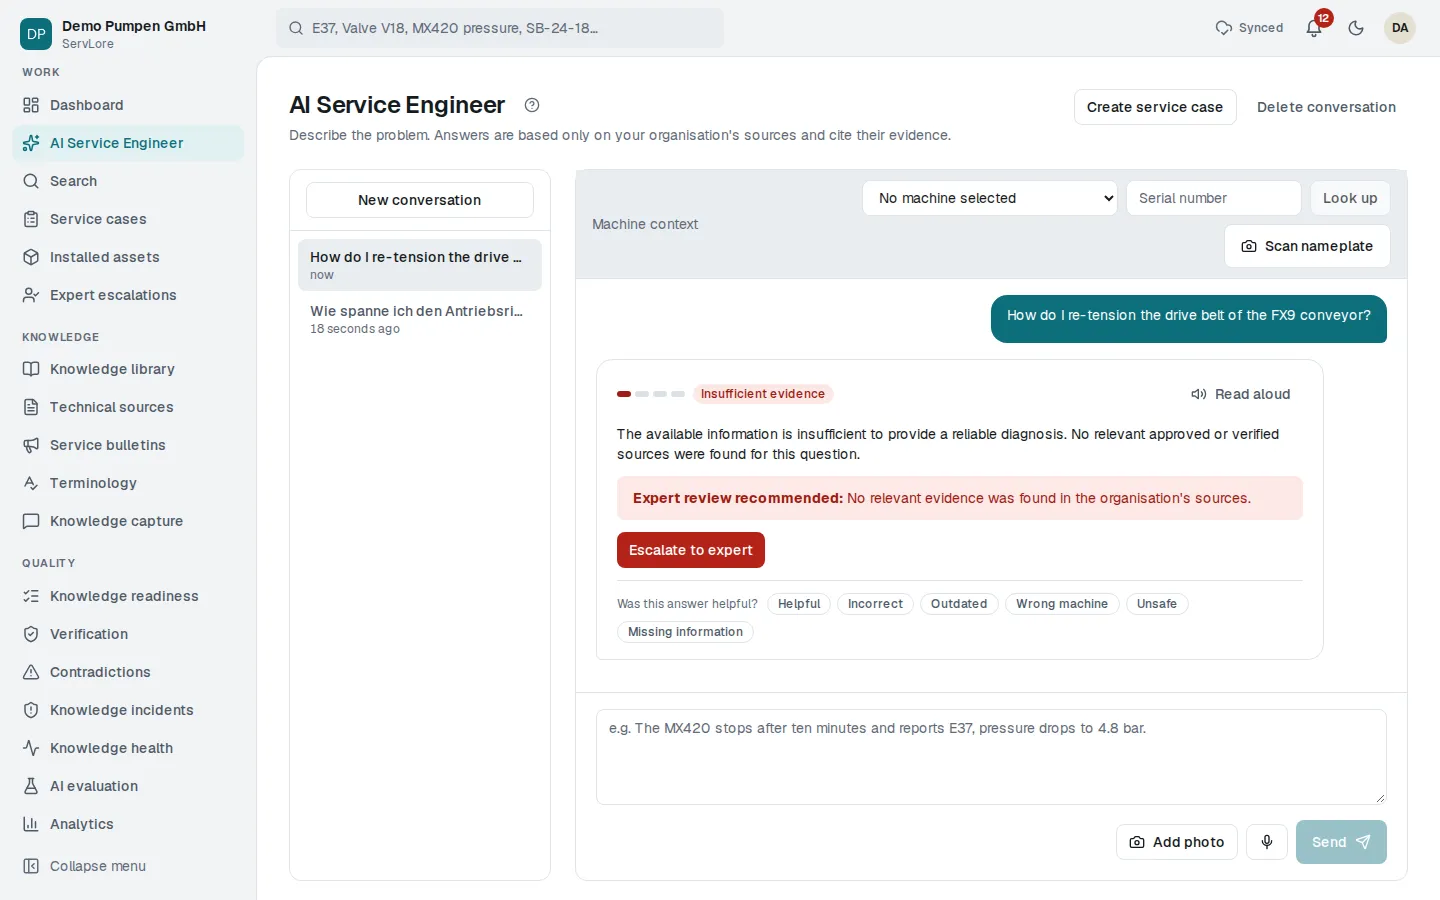1440x900 pixels.
Task: Open the No machine selected dropdown
Action: pos(990,198)
